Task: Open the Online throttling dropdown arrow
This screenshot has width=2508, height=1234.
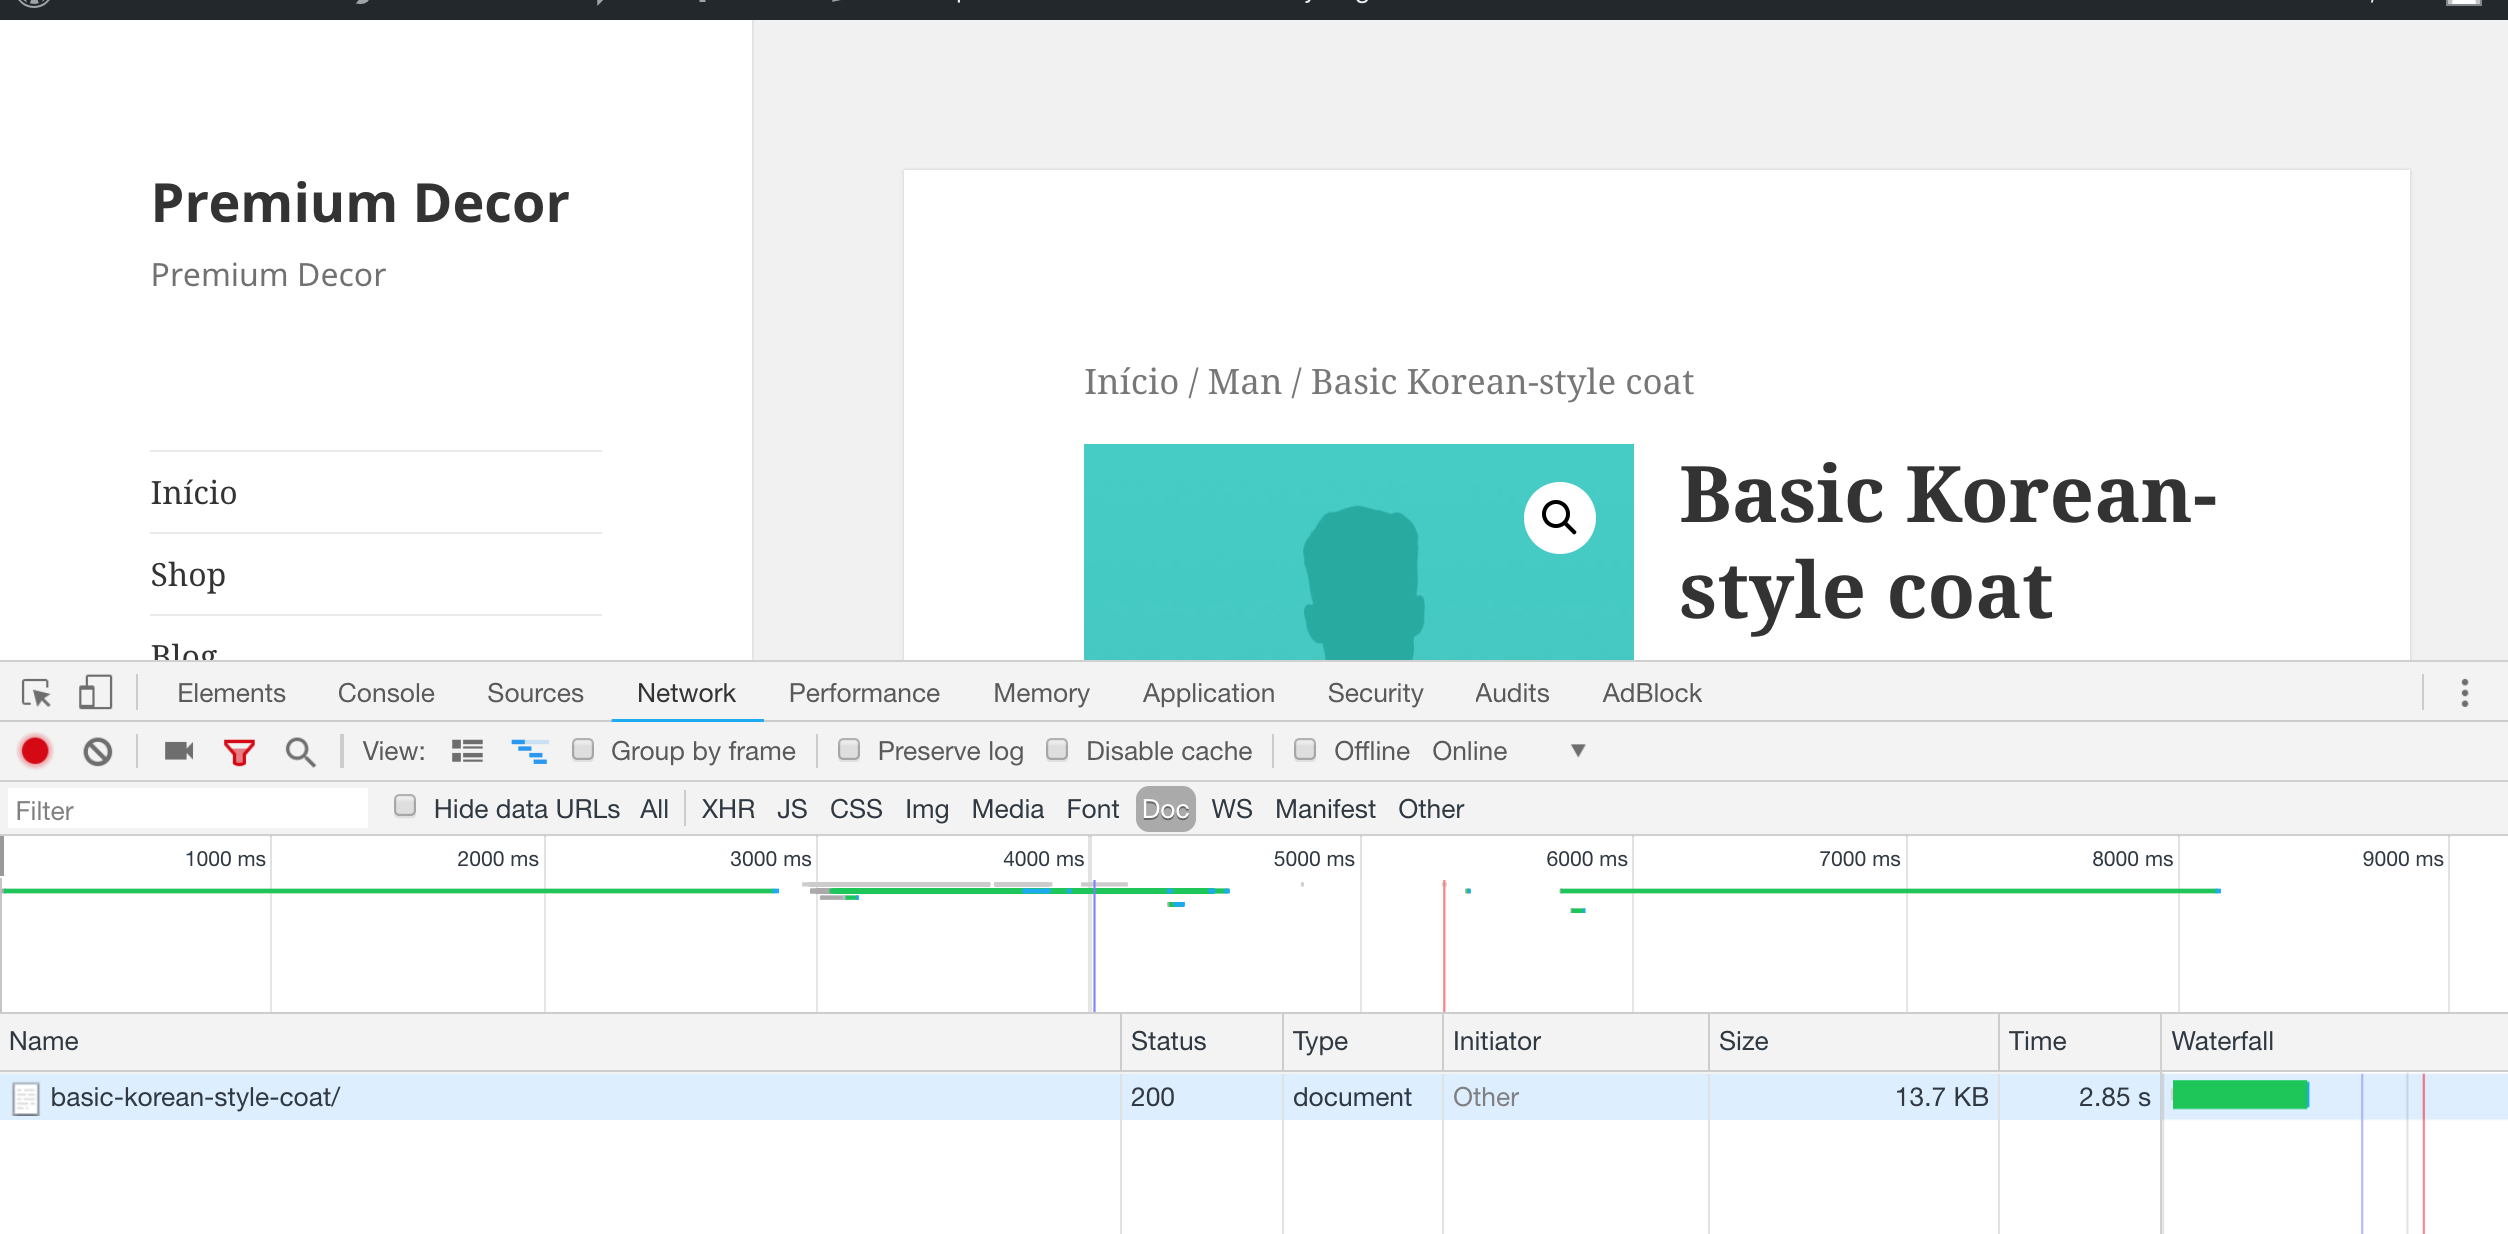Action: click(x=1577, y=751)
